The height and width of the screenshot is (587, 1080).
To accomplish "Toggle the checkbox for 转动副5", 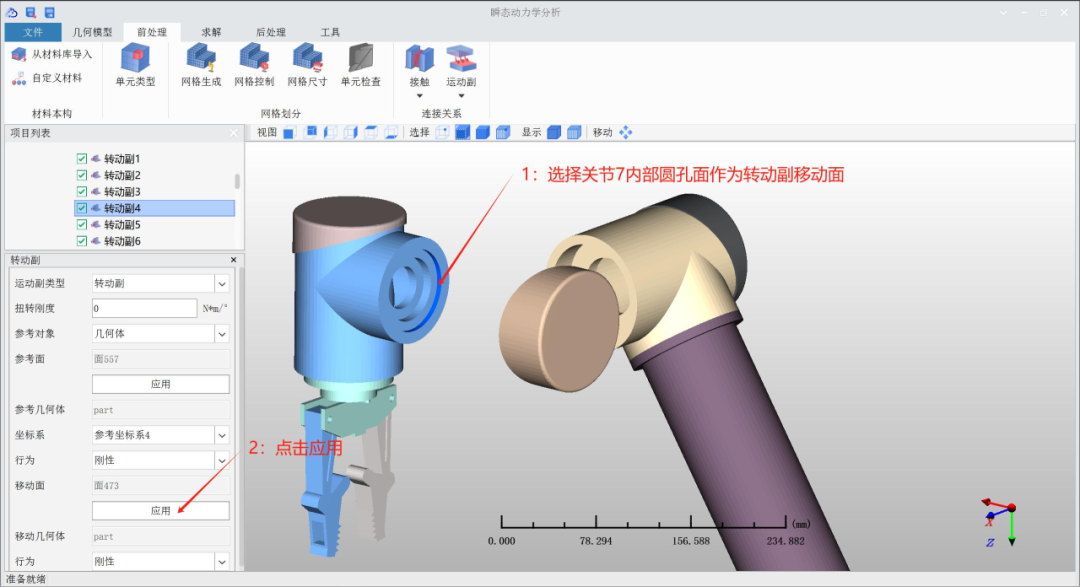I will pyautogui.click(x=82, y=225).
